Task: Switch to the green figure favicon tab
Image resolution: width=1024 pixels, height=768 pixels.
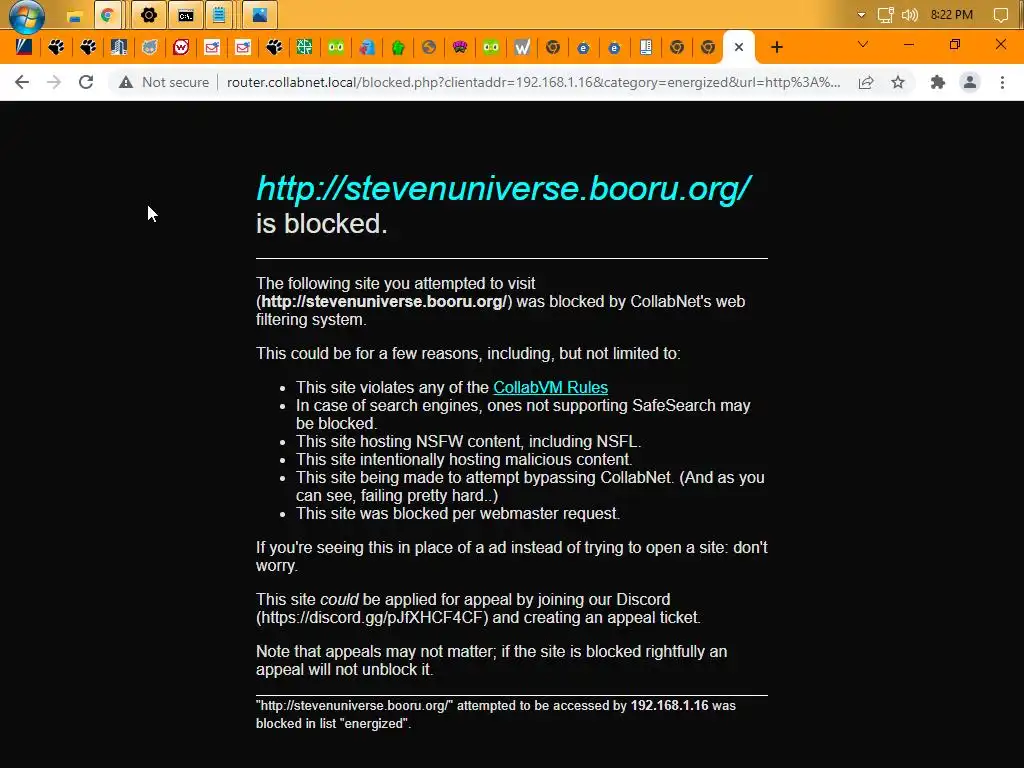Action: (x=398, y=47)
